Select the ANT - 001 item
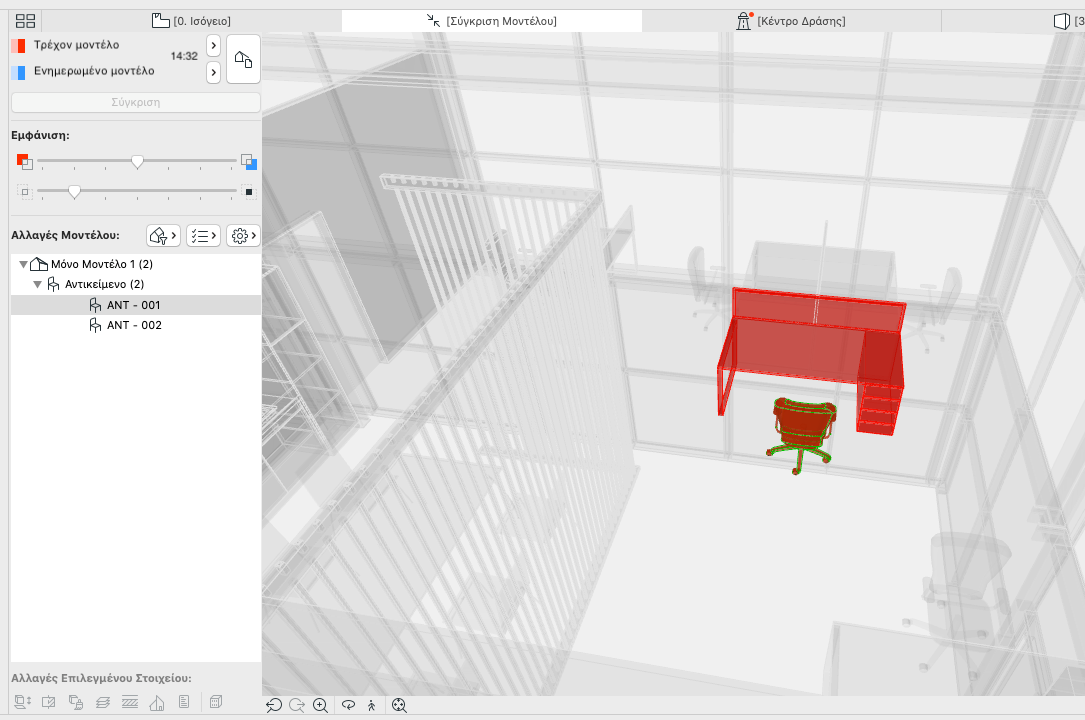Viewport: 1085px width, 720px height. coord(136,305)
